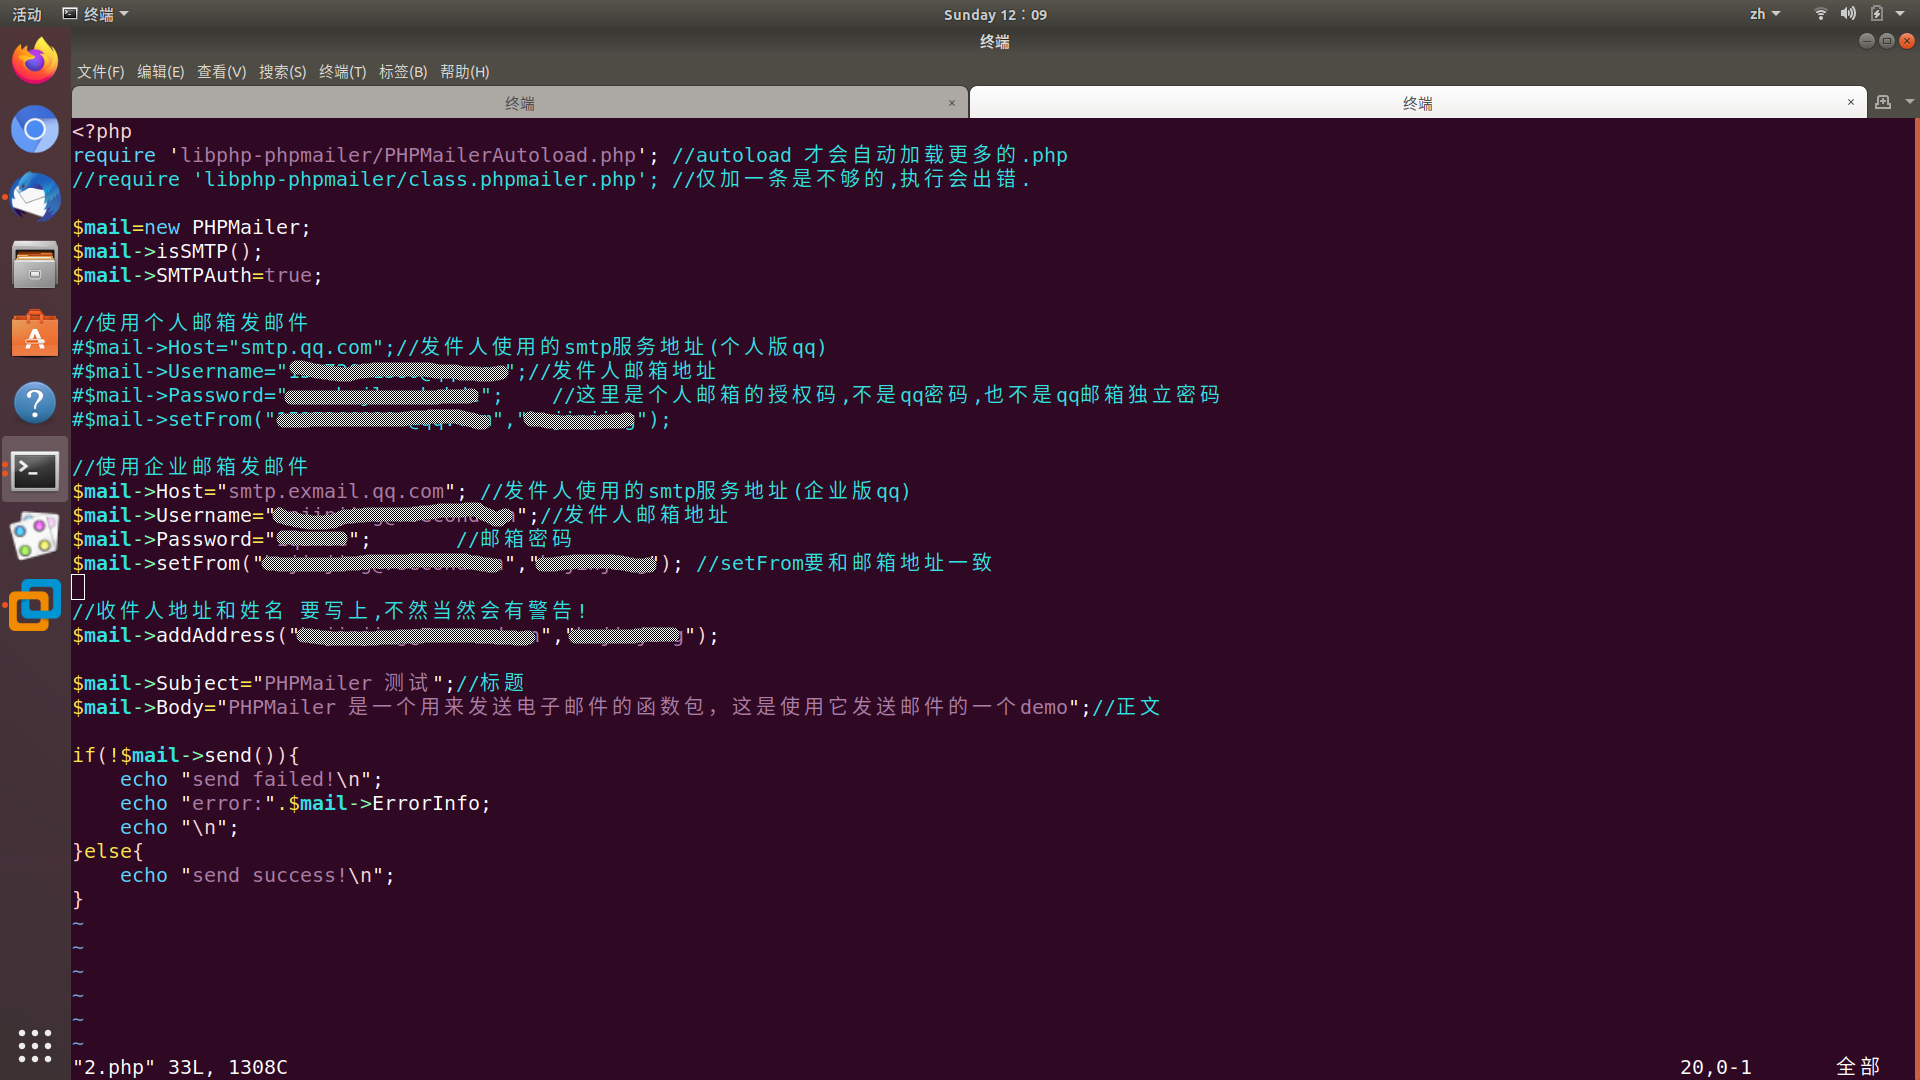Image resolution: width=1920 pixels, height=1080 pixels.
Task: Open the Files file manager
Action: click(x=35, y=264)
